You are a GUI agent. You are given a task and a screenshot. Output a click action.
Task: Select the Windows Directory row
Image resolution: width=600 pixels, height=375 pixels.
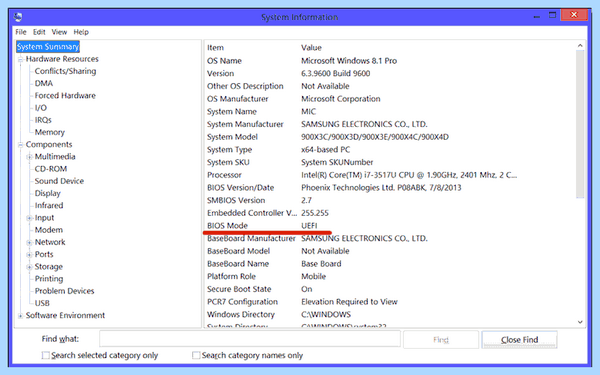(390, 315)
